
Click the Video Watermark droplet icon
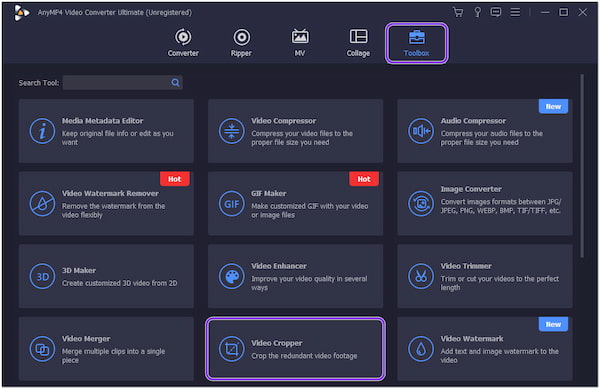[421, 349]
